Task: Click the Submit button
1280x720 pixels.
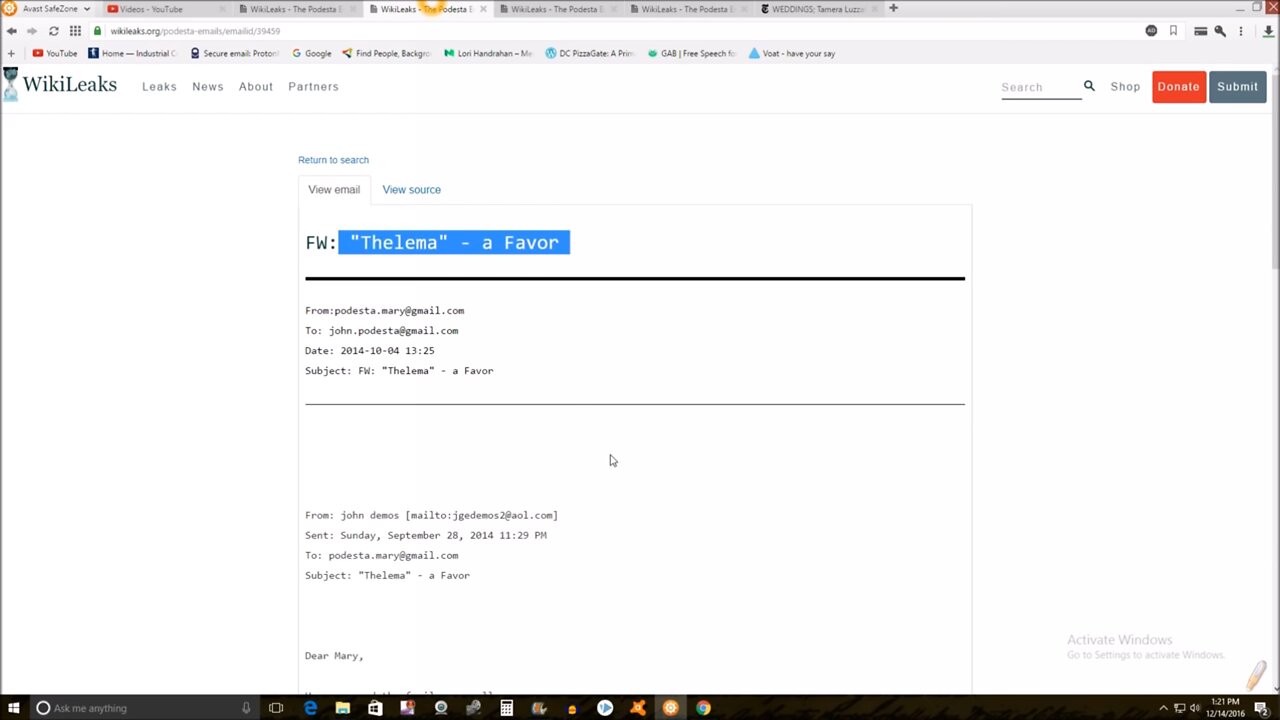Action: pyautogui.click(x=1237, y=86)
